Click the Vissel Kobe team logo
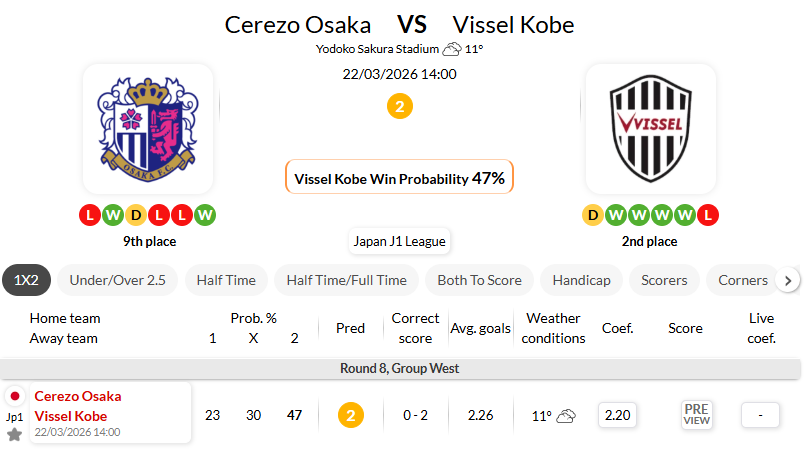804x460 pixels. tap(651, 129)
